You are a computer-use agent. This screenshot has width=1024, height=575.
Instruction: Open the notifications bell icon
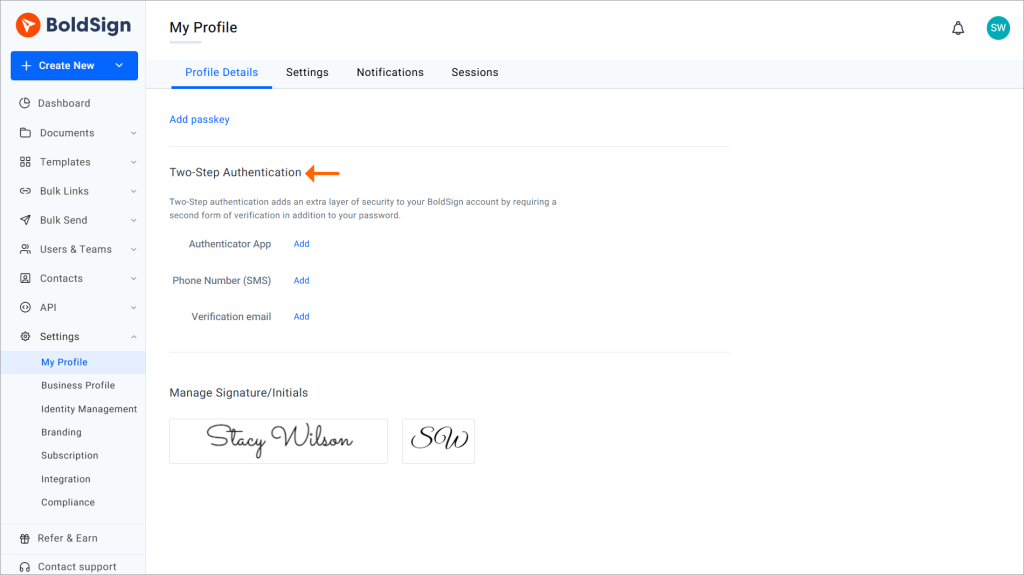(x=957, y=28)
